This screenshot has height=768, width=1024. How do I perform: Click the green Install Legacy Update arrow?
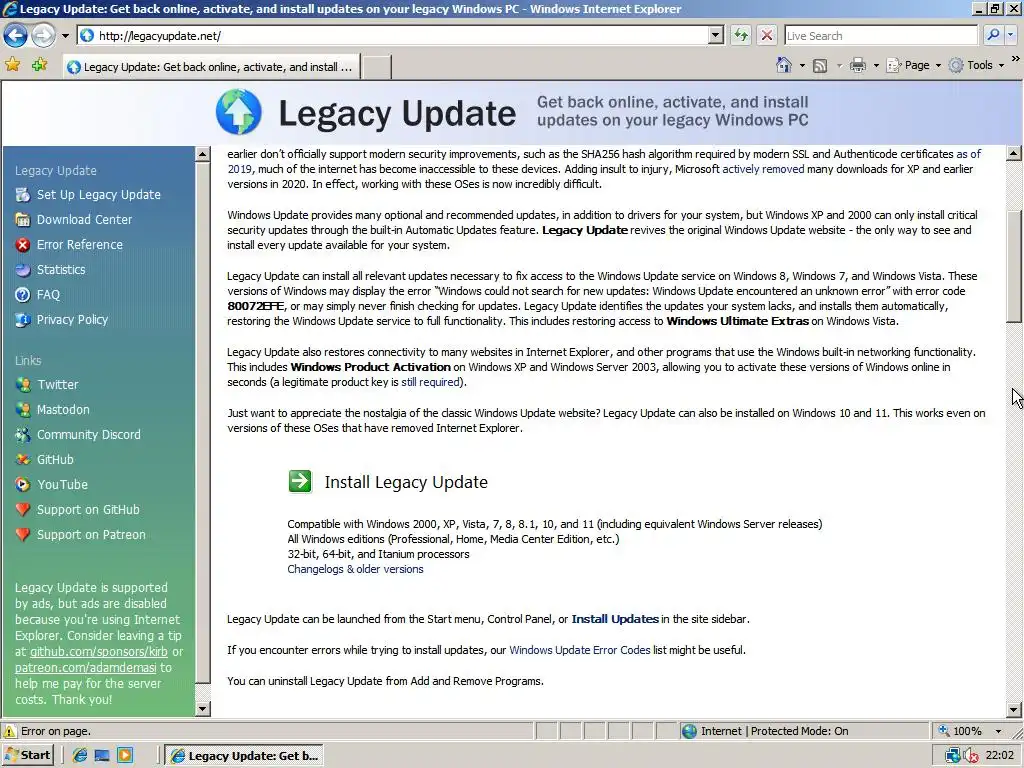(300, 481)
